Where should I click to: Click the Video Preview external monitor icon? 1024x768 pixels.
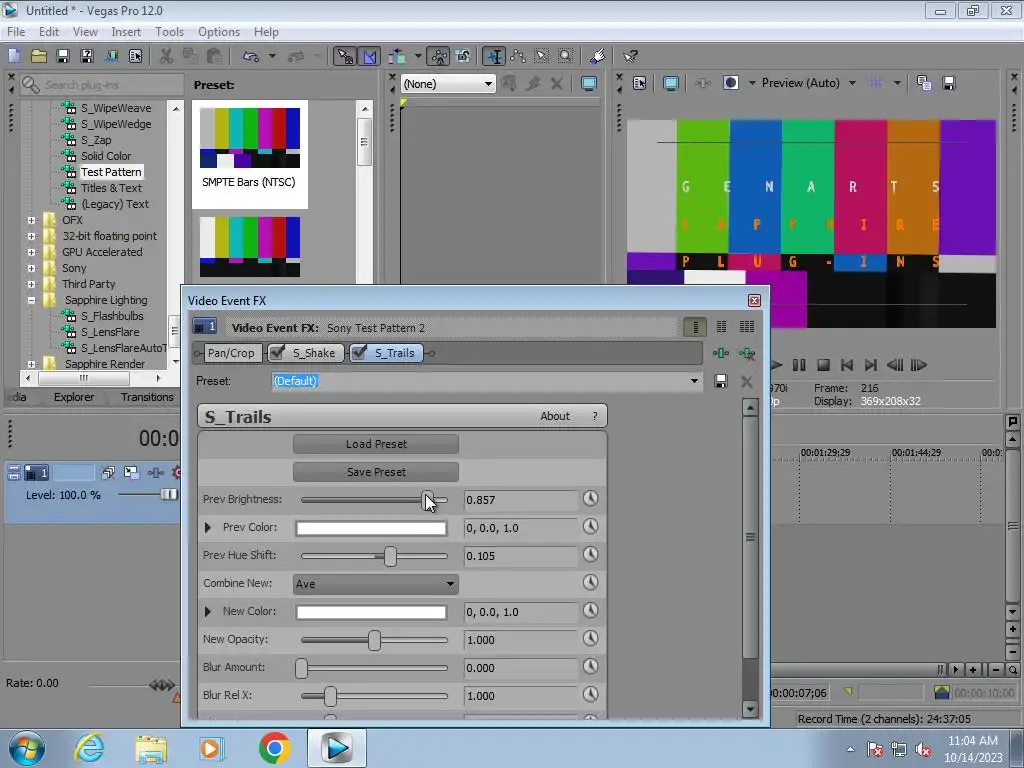(670, 83)
